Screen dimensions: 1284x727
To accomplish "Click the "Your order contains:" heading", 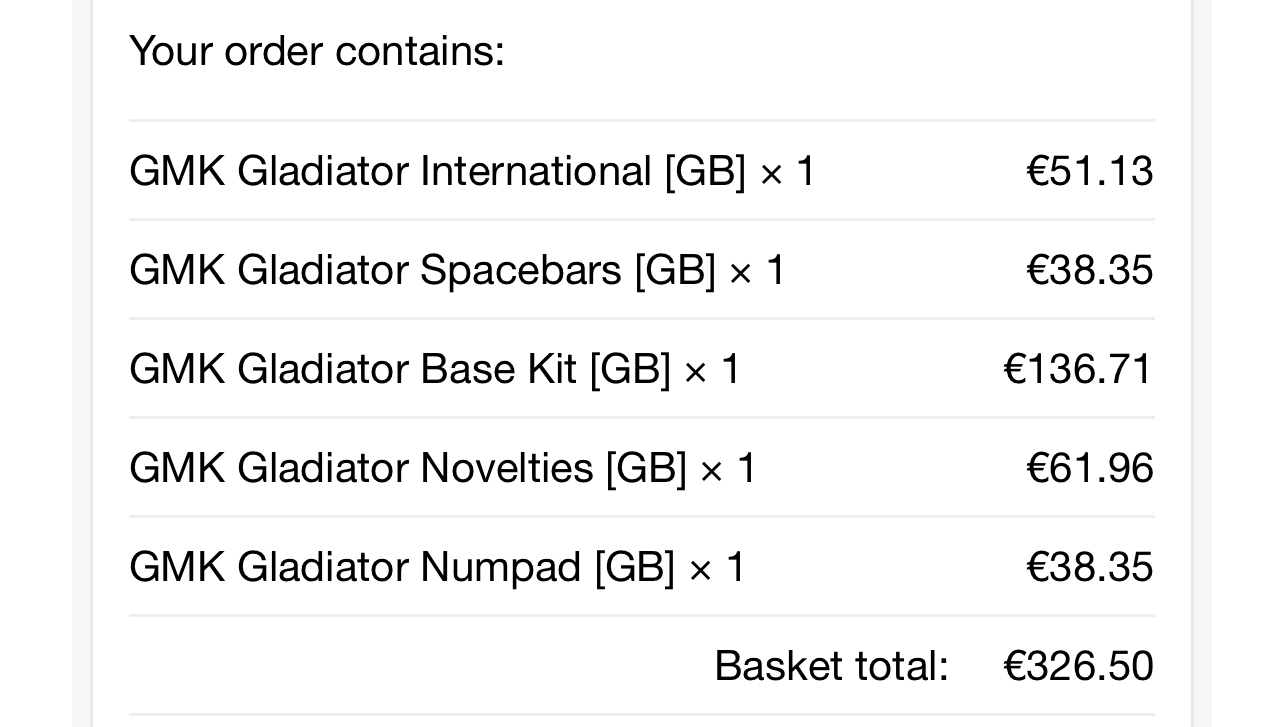I will [x=317, y=51].
